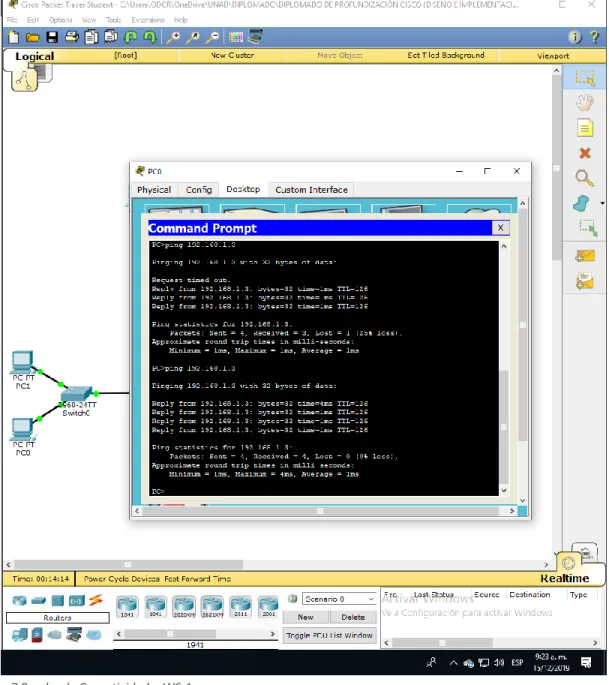609x685 pixels.
Task: Expand the Scenario 0 dropdown
Action: click(339, 599)
